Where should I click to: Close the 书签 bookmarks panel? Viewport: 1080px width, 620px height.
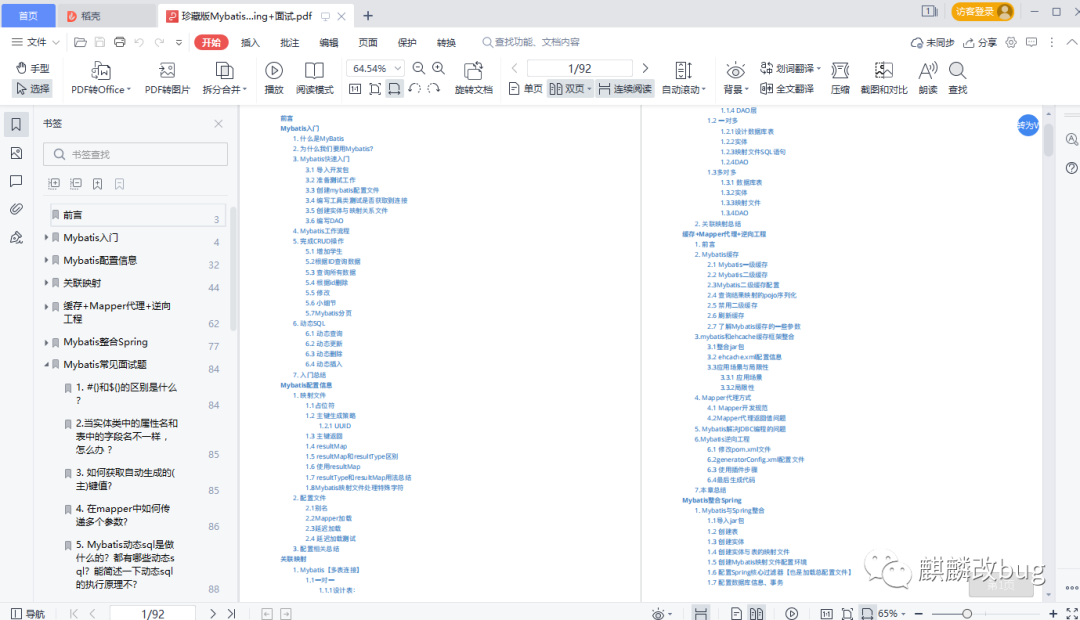tap(218, 123)
